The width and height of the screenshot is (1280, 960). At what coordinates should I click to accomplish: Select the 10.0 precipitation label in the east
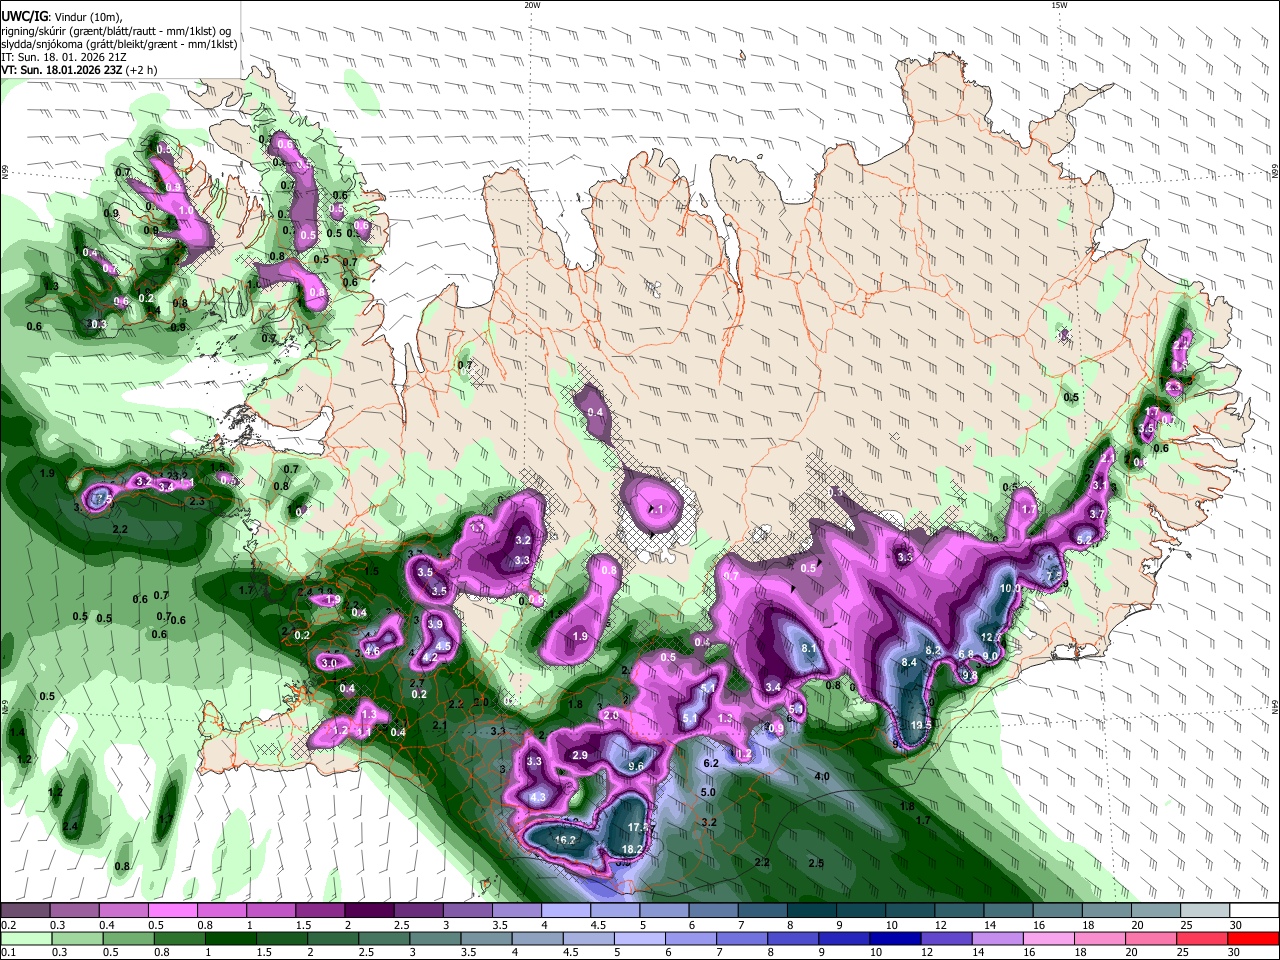(1011, 588)
